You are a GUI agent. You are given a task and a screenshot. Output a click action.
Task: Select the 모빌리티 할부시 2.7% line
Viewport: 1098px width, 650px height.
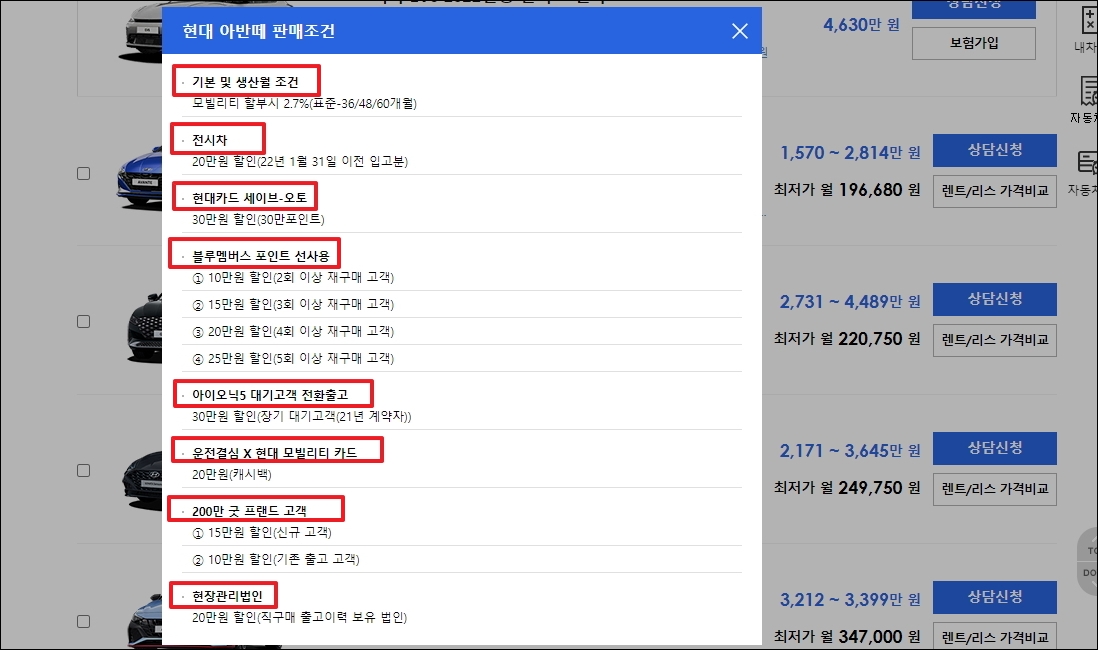click(305, 104)
